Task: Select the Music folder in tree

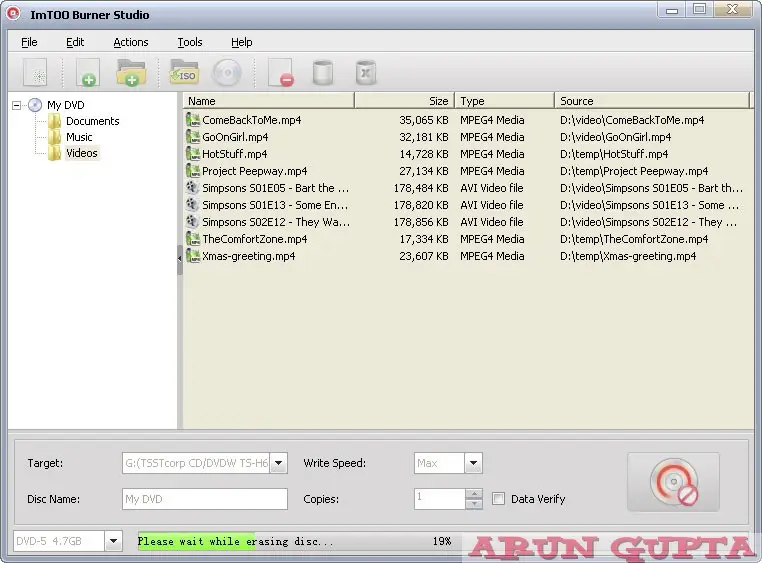Action: tap(79, 137)
